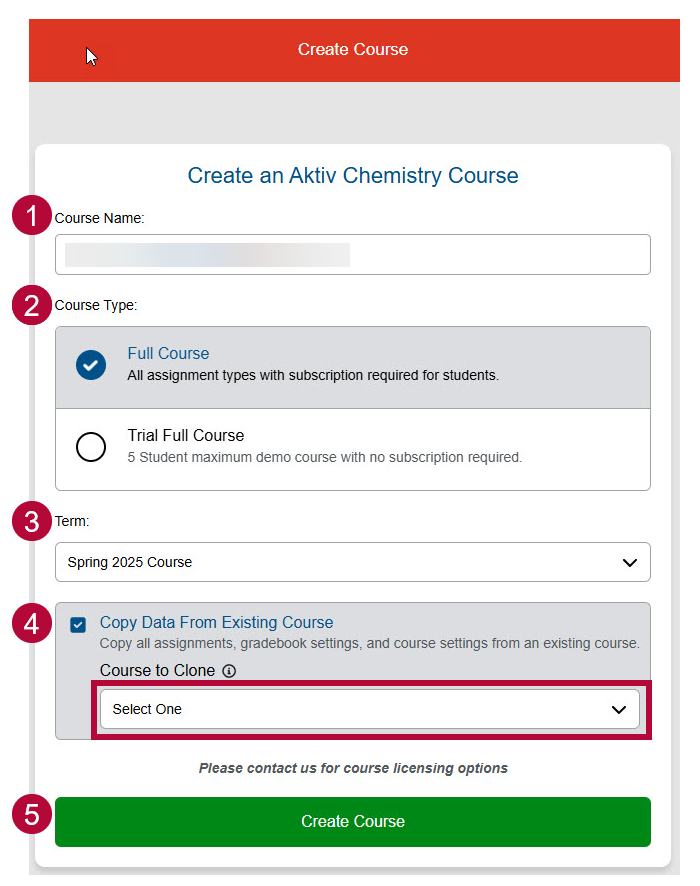700x886 pixels.
Task: Open the Select One course dropdown
Action: pos(369,709)
